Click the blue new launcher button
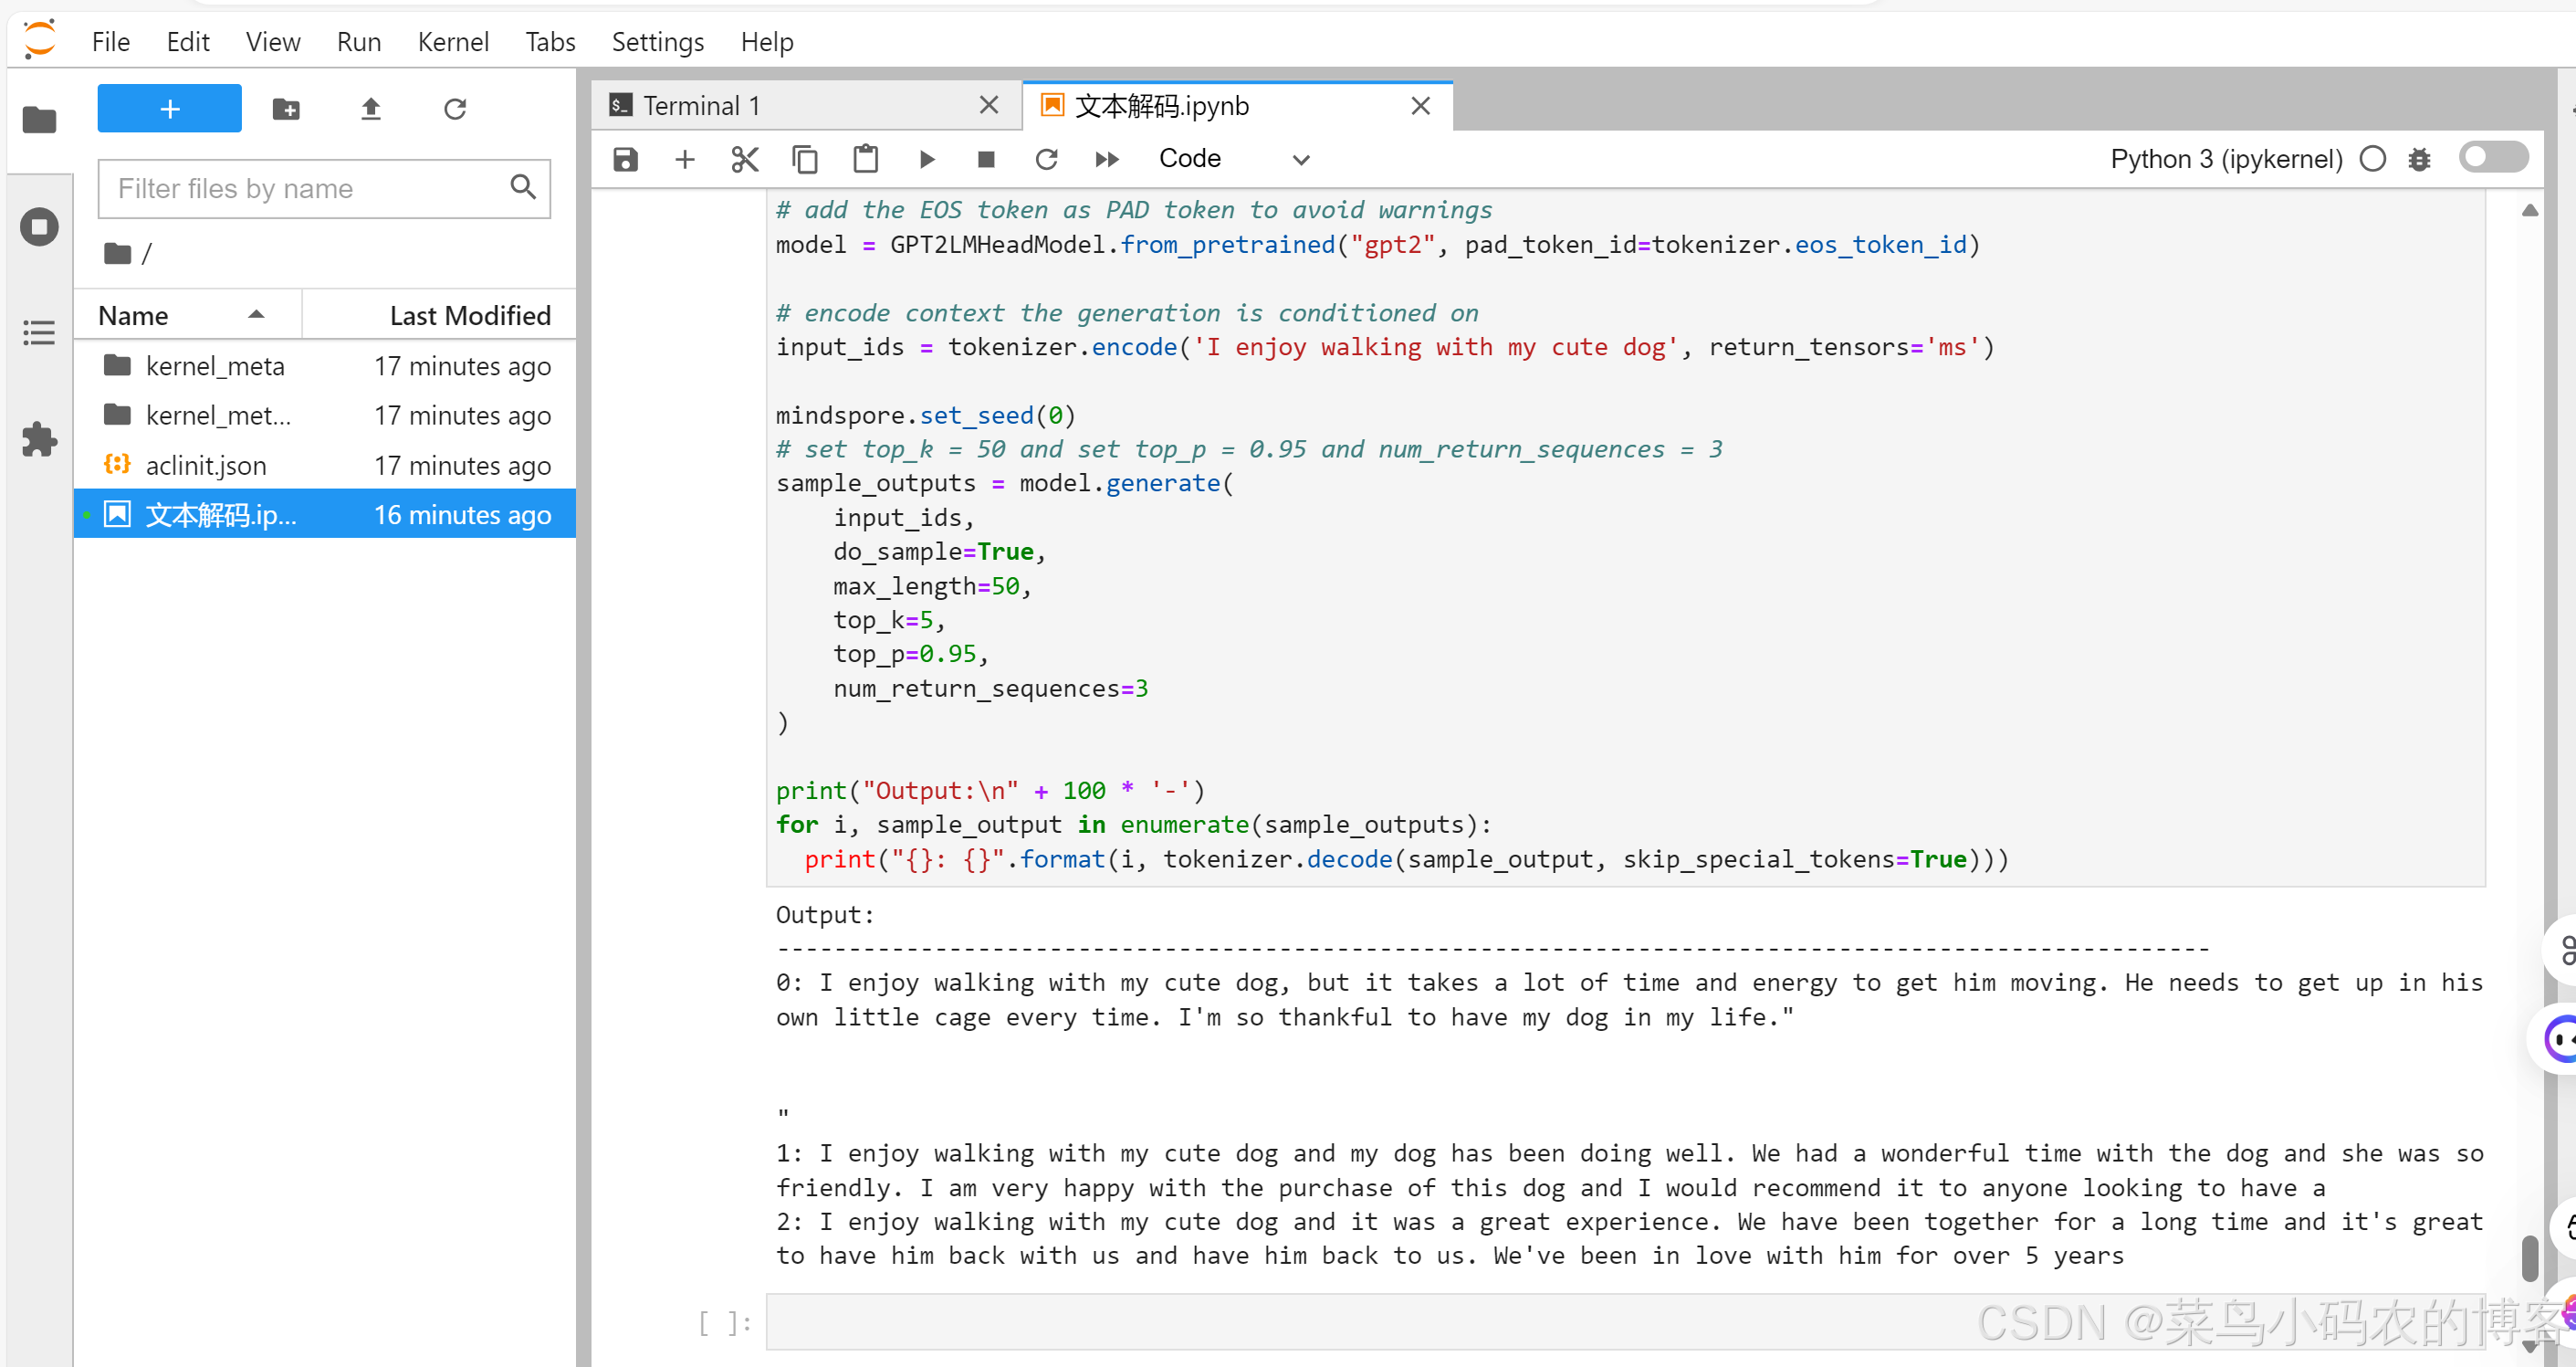Screen dimensions: 2576x1367 [x=170, y=109]
